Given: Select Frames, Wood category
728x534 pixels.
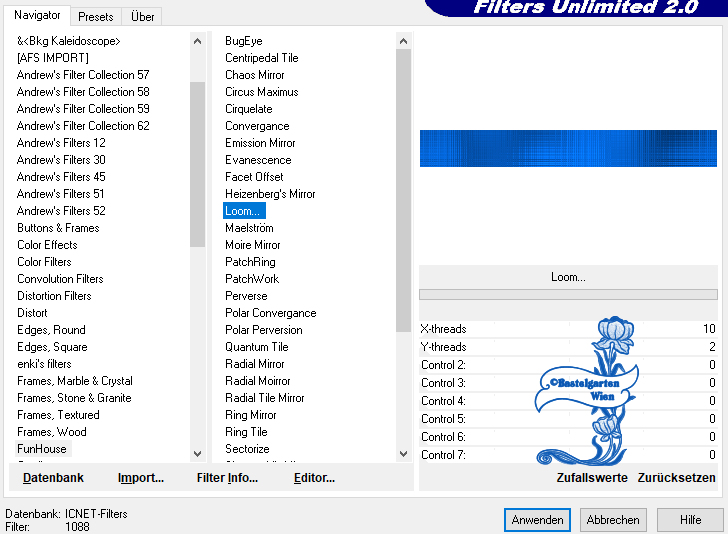Looking at the screenshot, I should (52, 432).
